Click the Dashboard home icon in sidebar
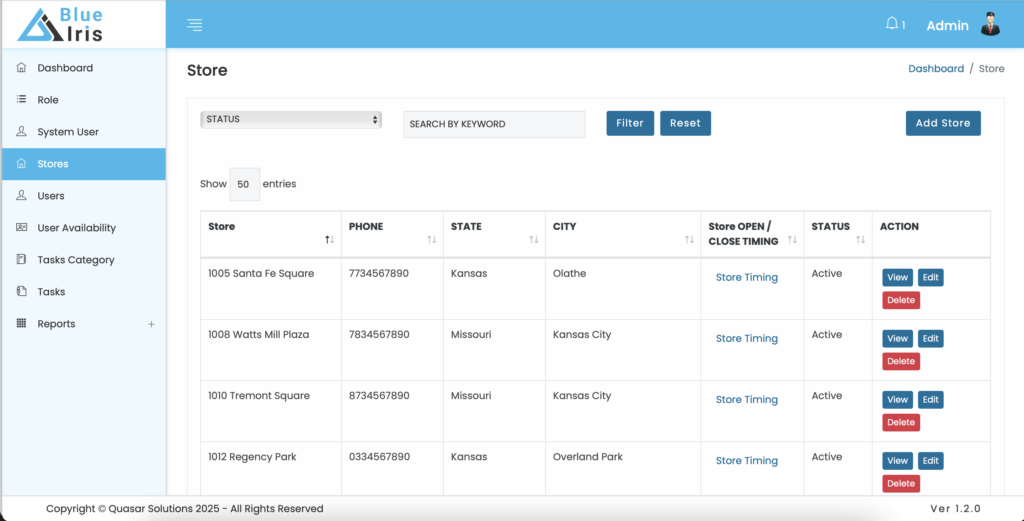This screenshot has height=521, width=1024. coord(22,68)
